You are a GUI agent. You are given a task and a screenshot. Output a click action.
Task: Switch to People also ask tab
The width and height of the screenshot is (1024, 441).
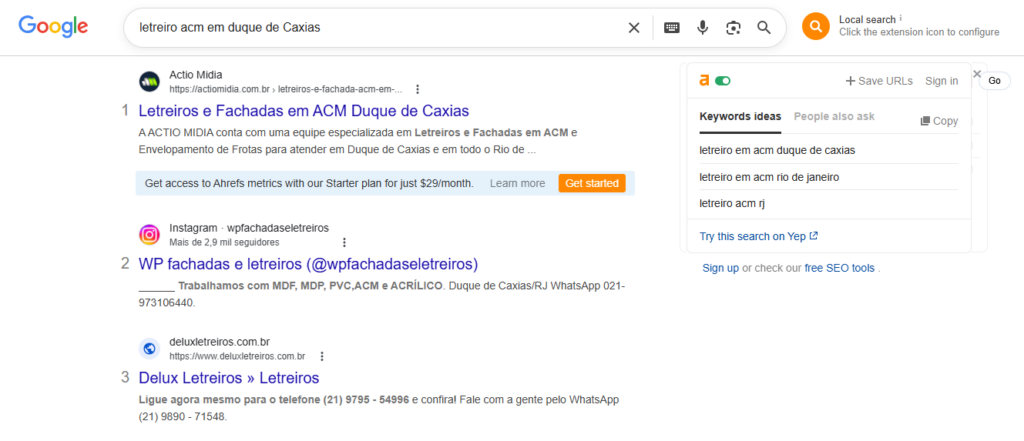834,117
